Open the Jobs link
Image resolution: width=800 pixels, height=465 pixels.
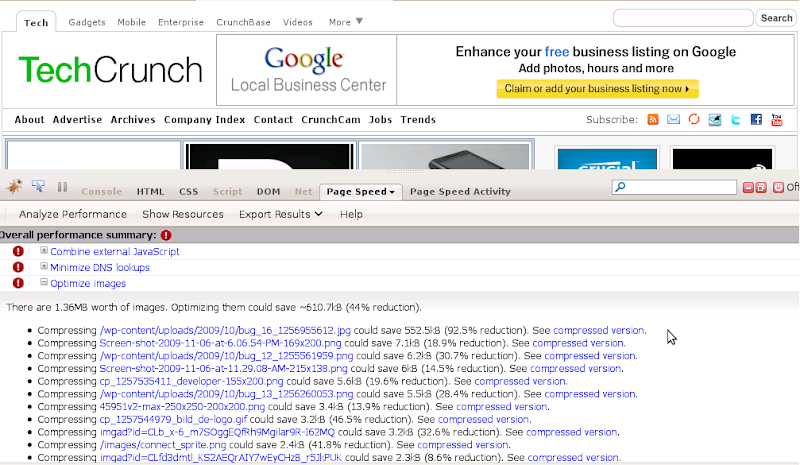(380, 119)
